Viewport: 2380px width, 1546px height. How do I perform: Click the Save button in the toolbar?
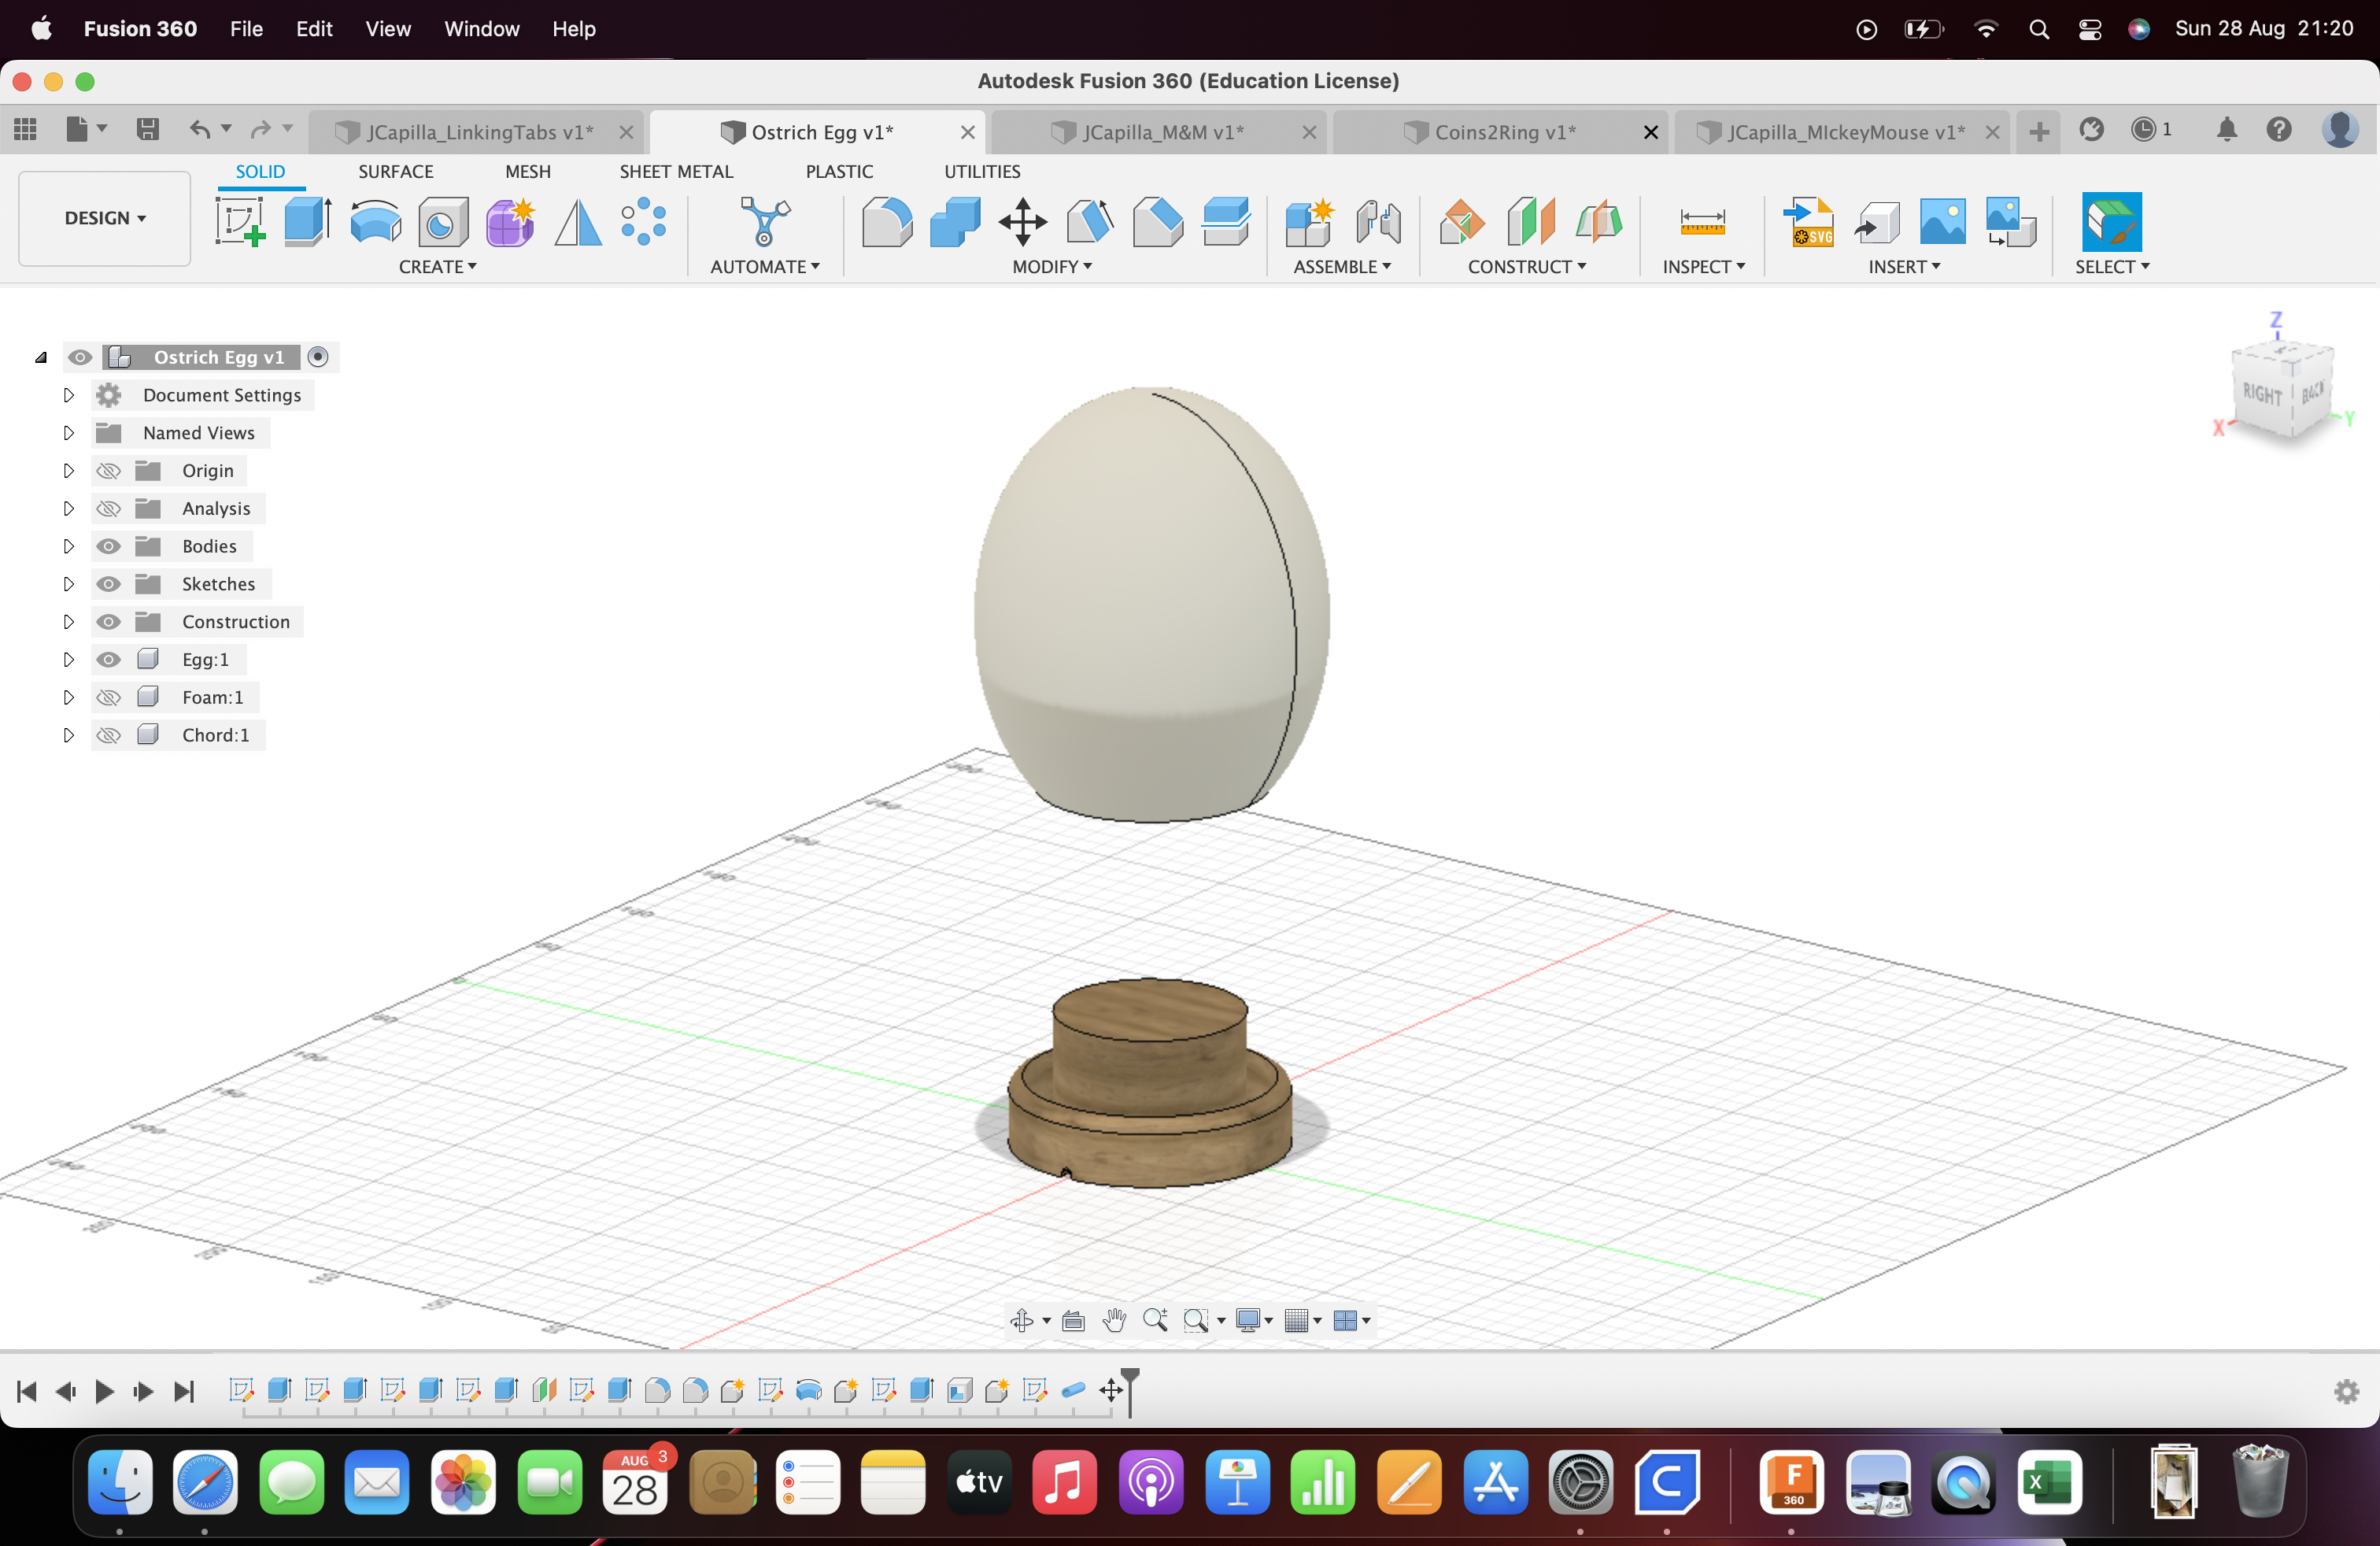click(147, 130)
